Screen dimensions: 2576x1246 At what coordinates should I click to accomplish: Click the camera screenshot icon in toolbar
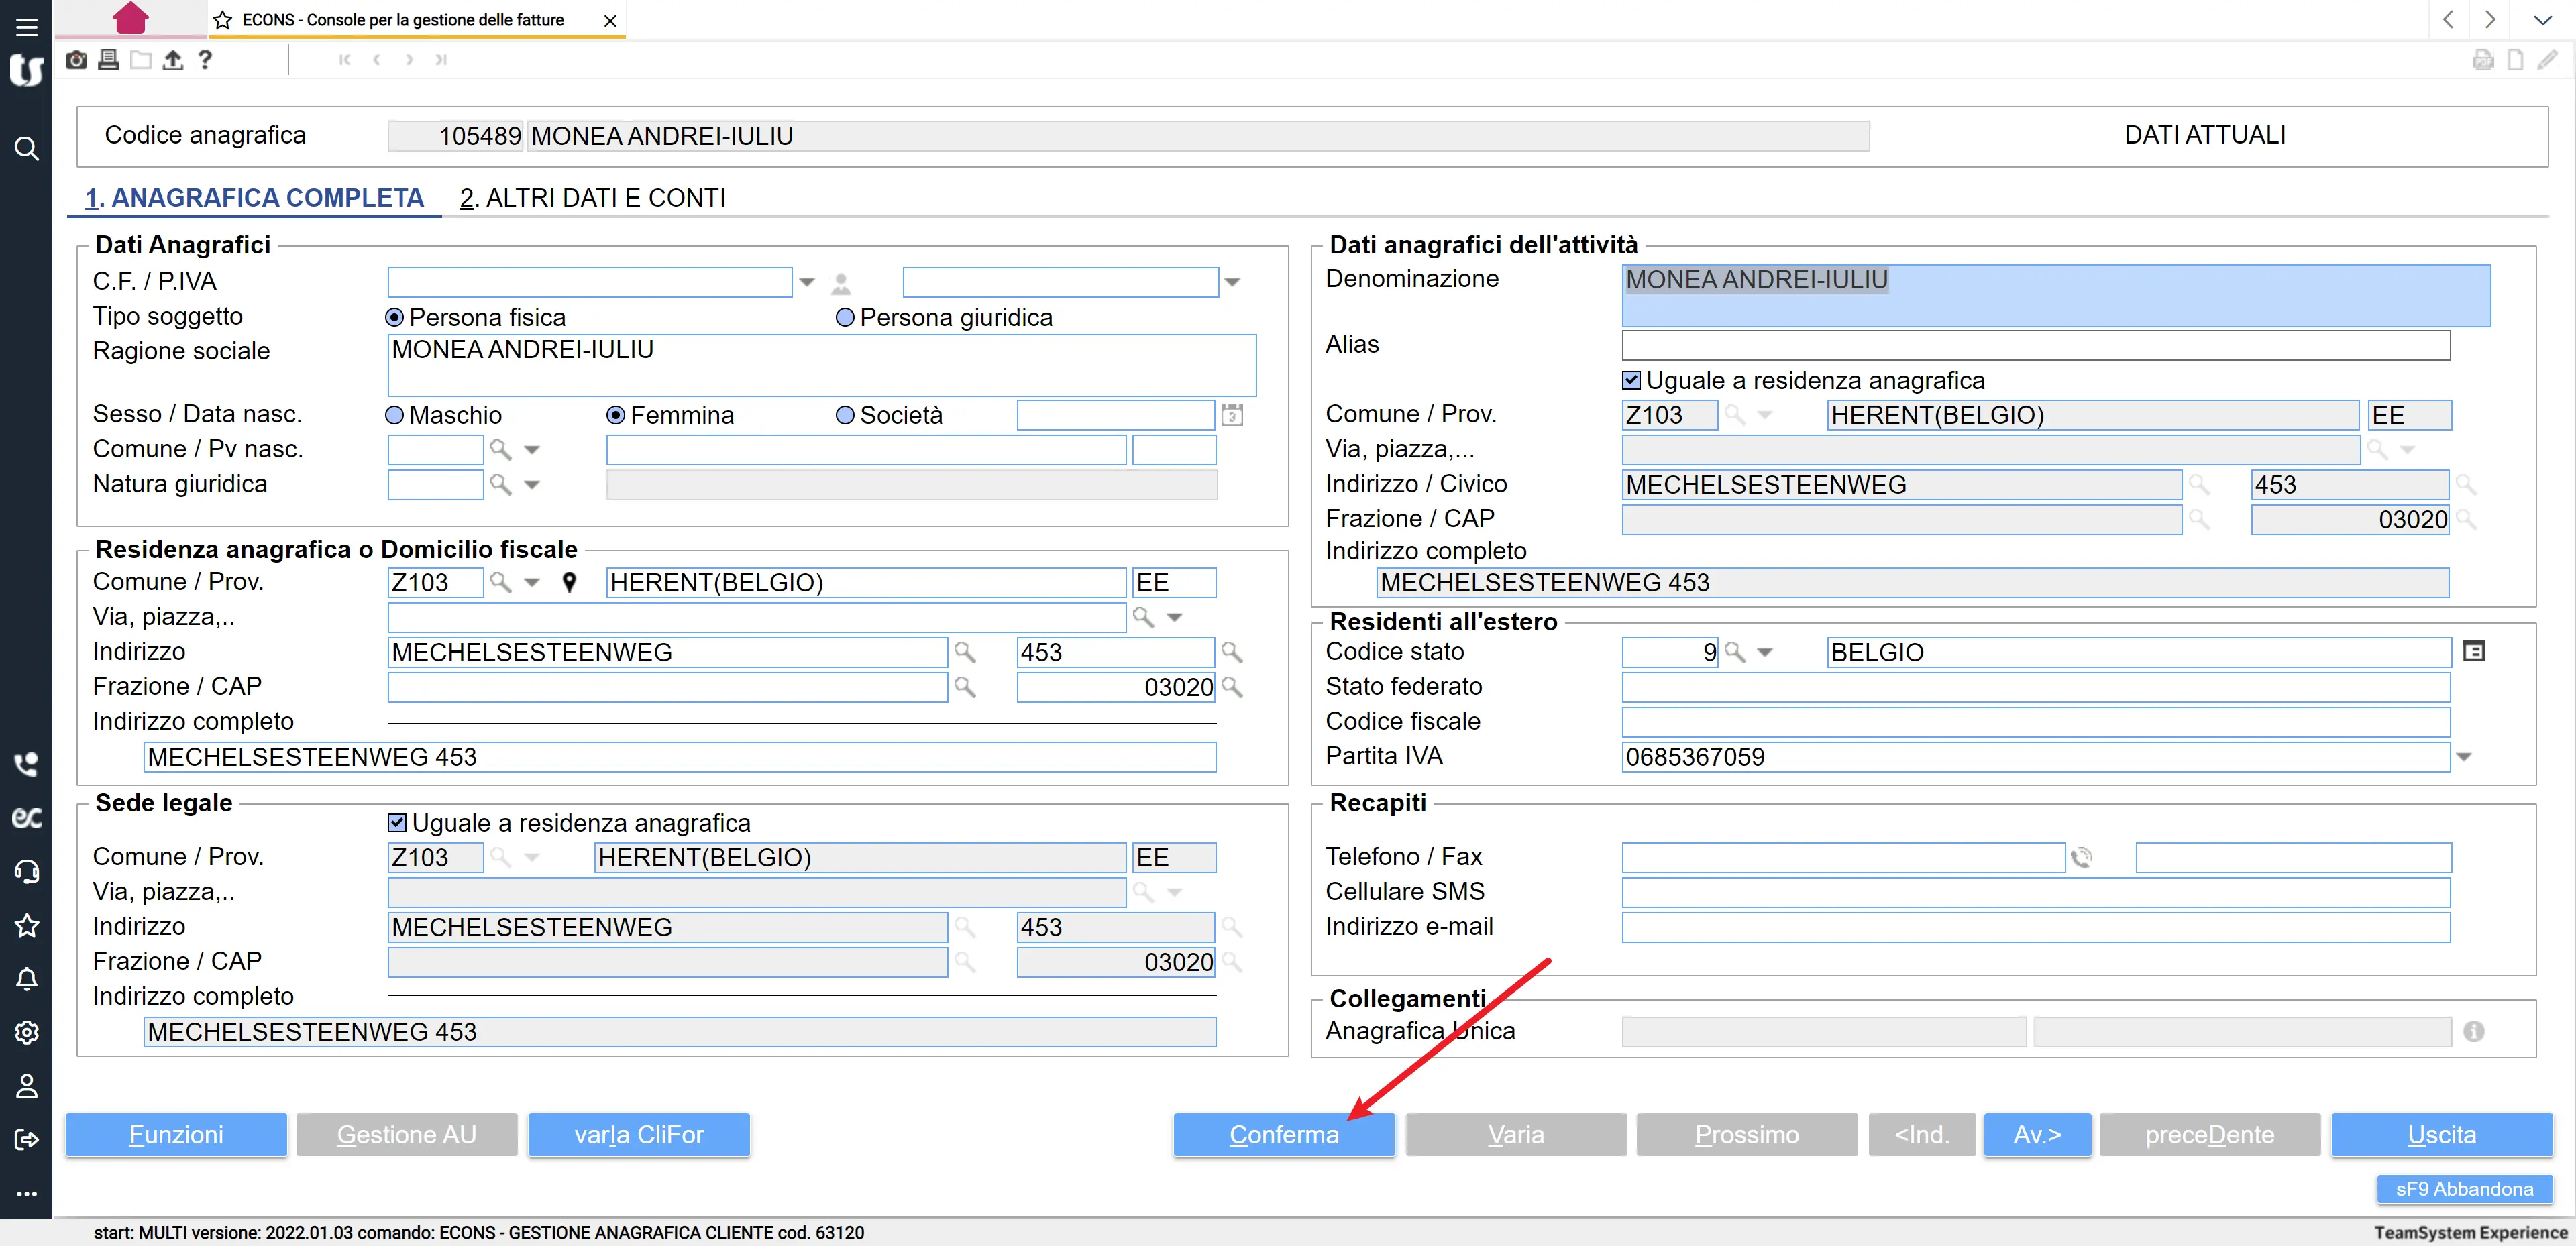76,60
